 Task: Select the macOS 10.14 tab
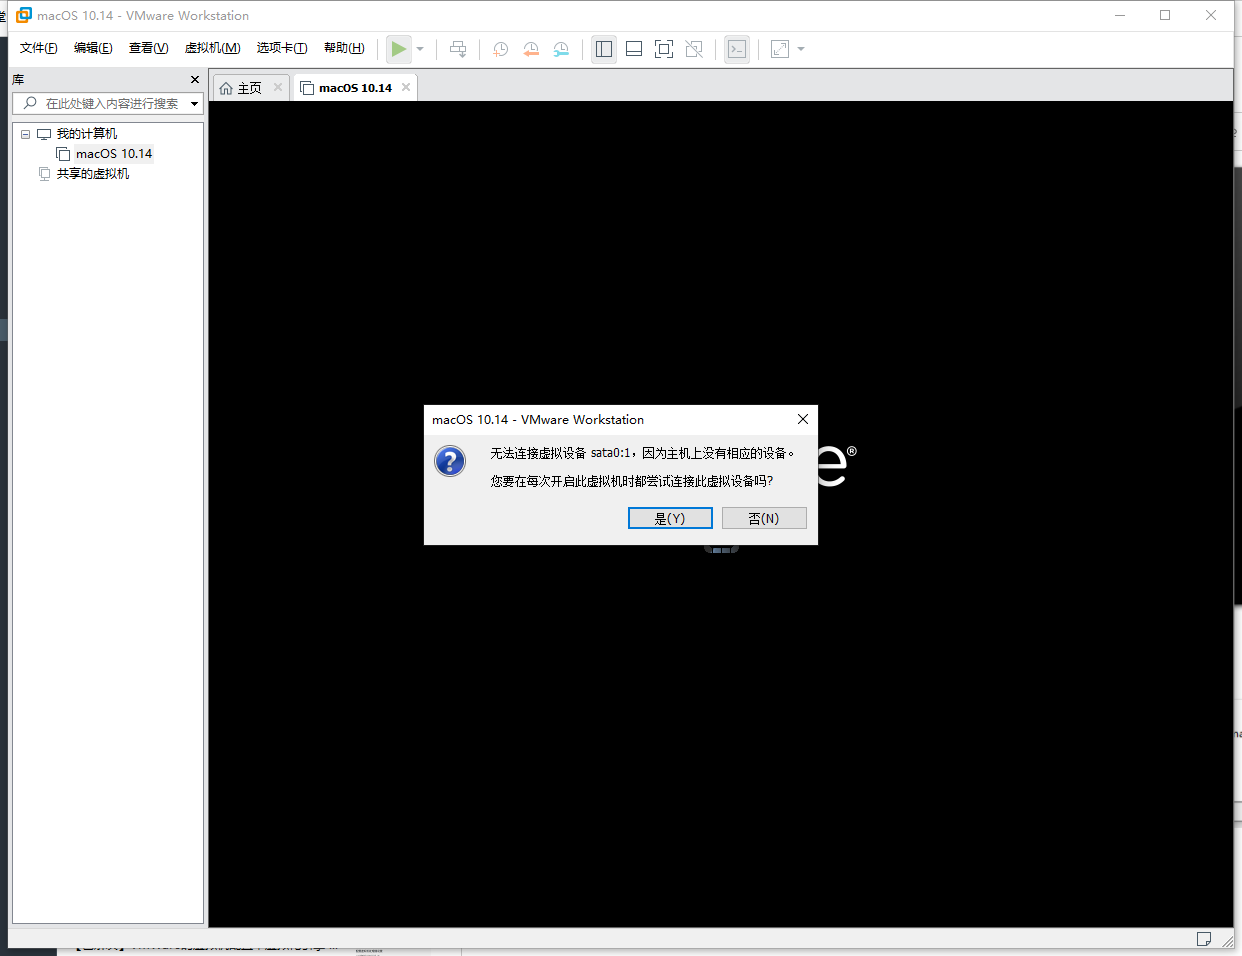click(355, 88)
